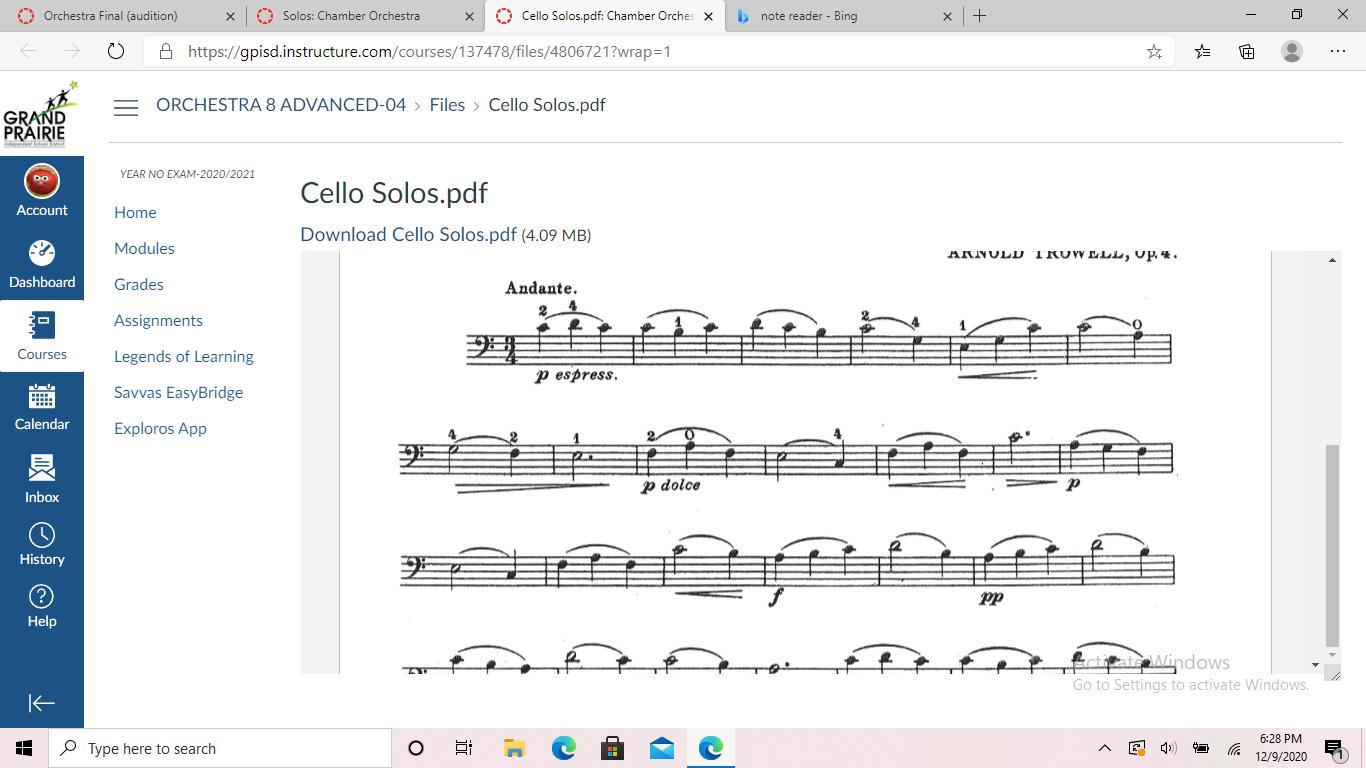Close the Orchestra Final (audition) tab
Screen dimensions: 1366x768
[230, 16]
